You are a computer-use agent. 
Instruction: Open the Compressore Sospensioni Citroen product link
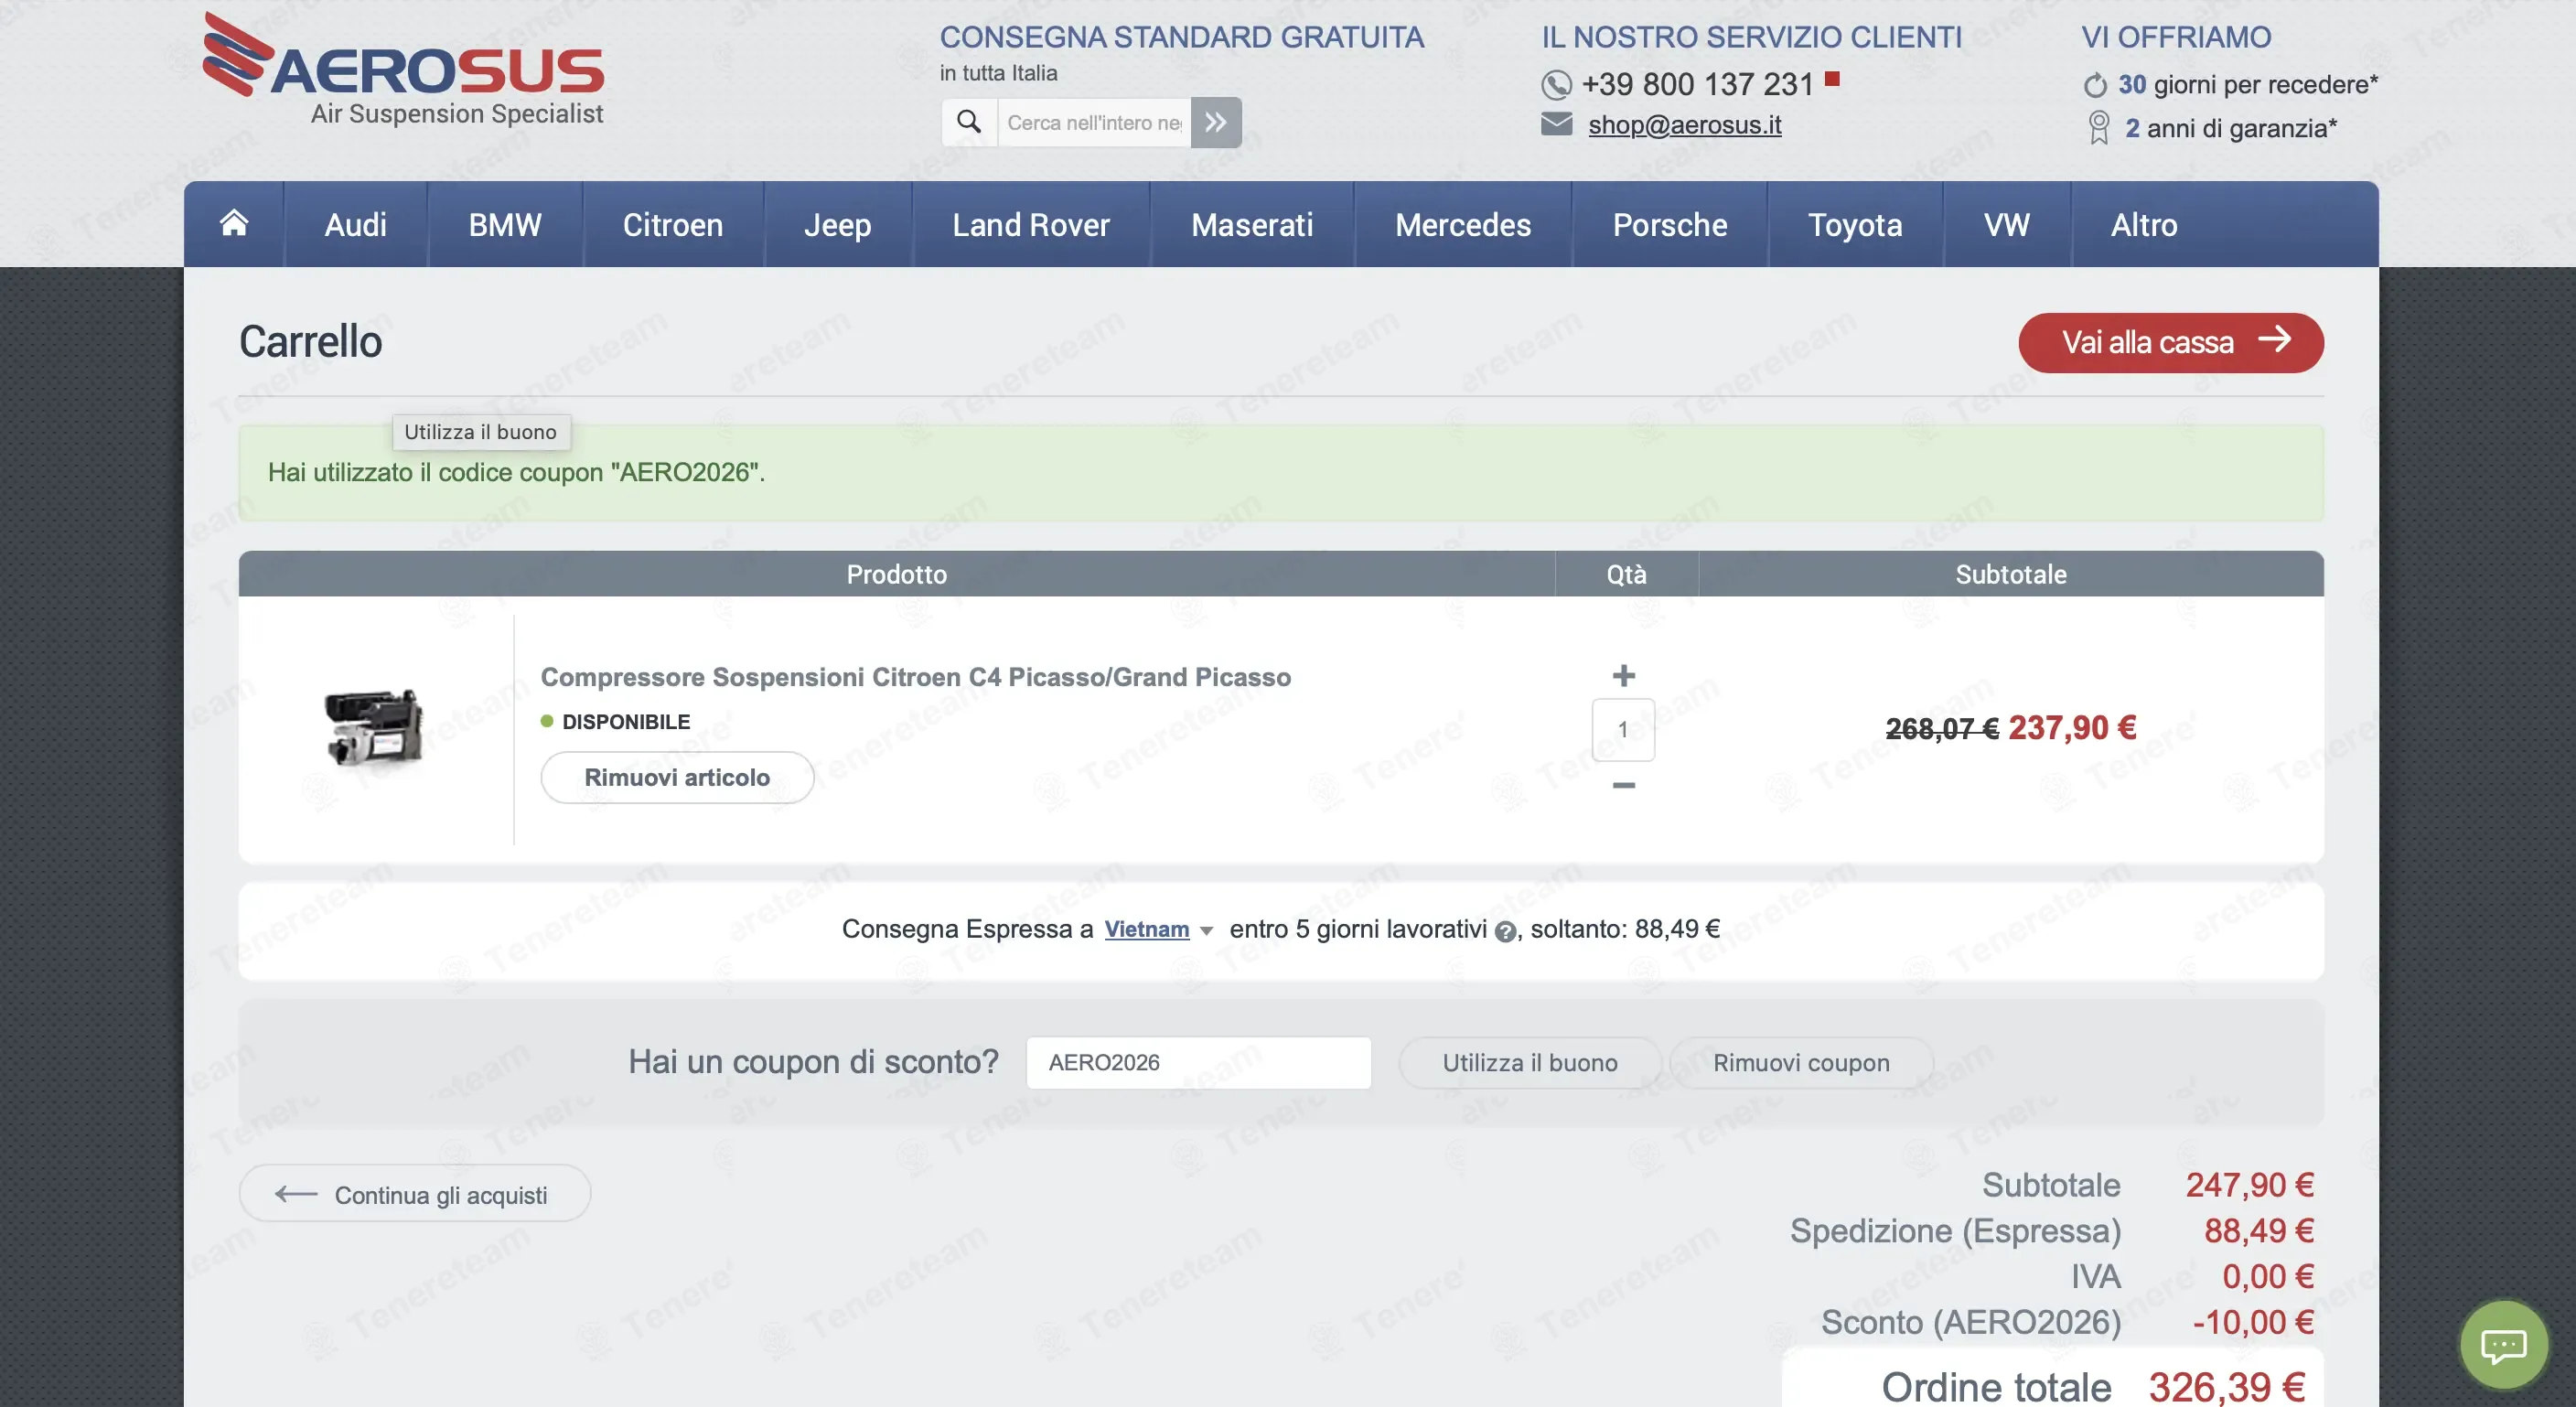pos(915,677)
